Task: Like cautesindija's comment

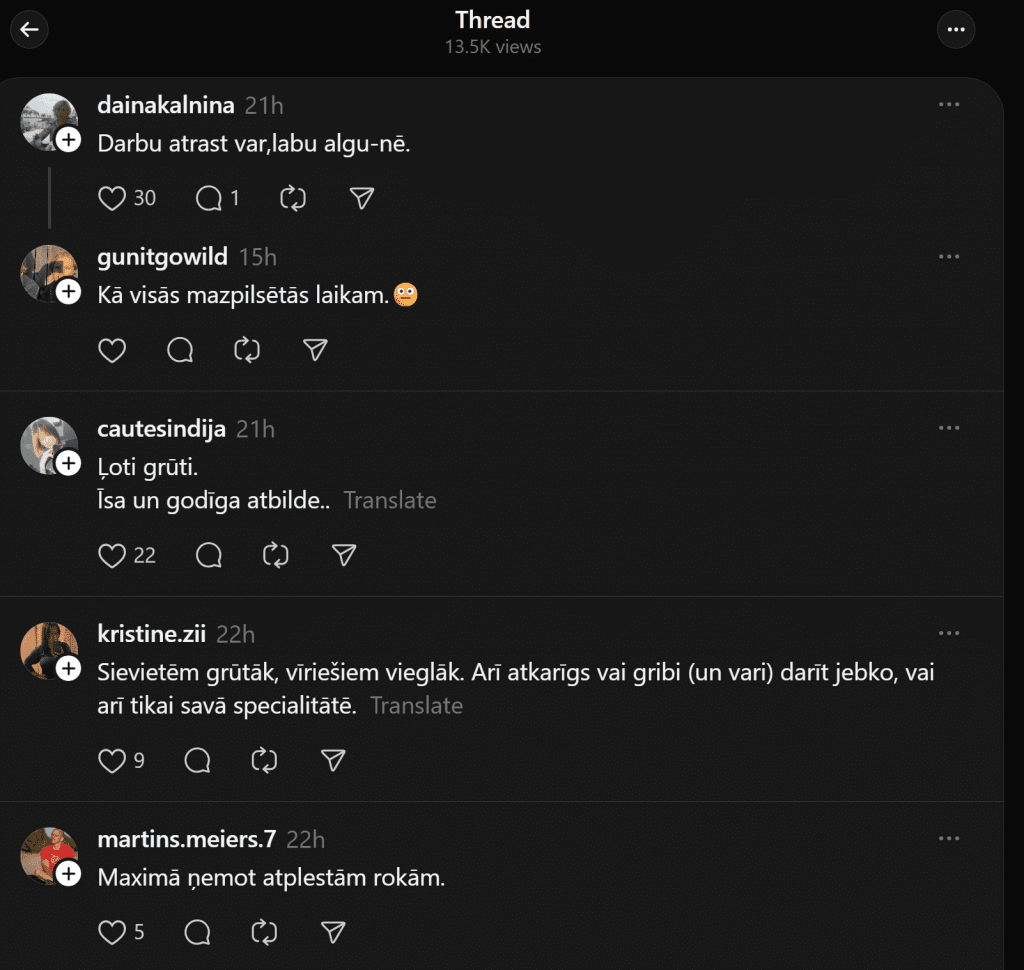Action: [112, 555]
